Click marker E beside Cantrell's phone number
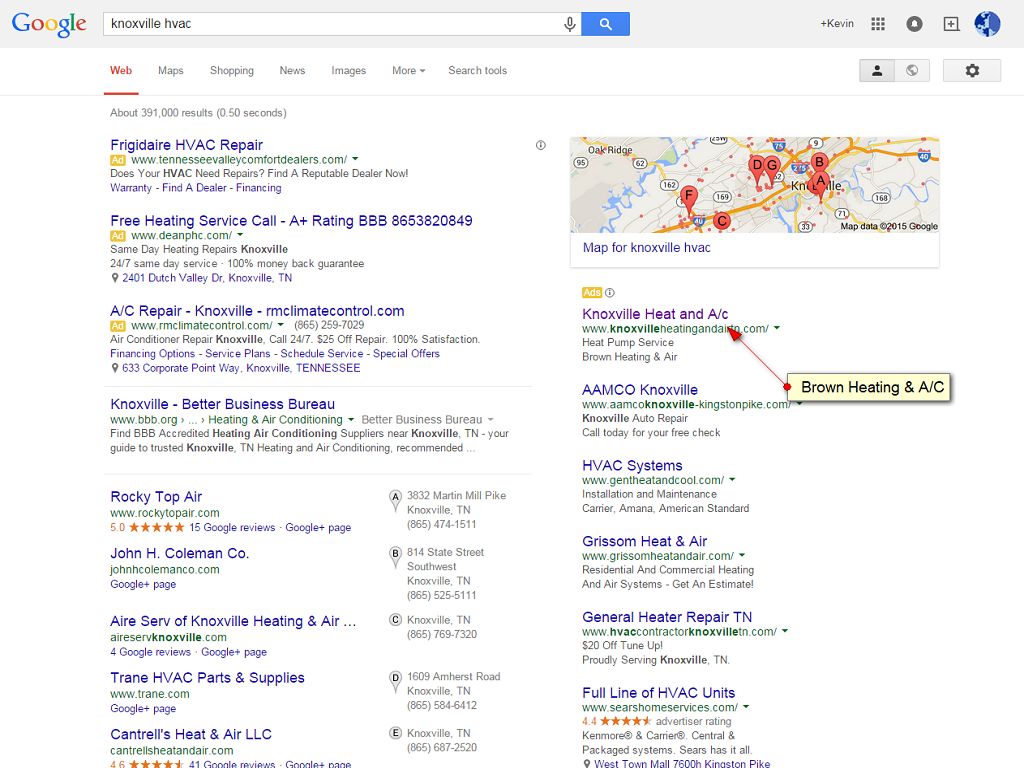1024x768 pixels. pos(395,733)
